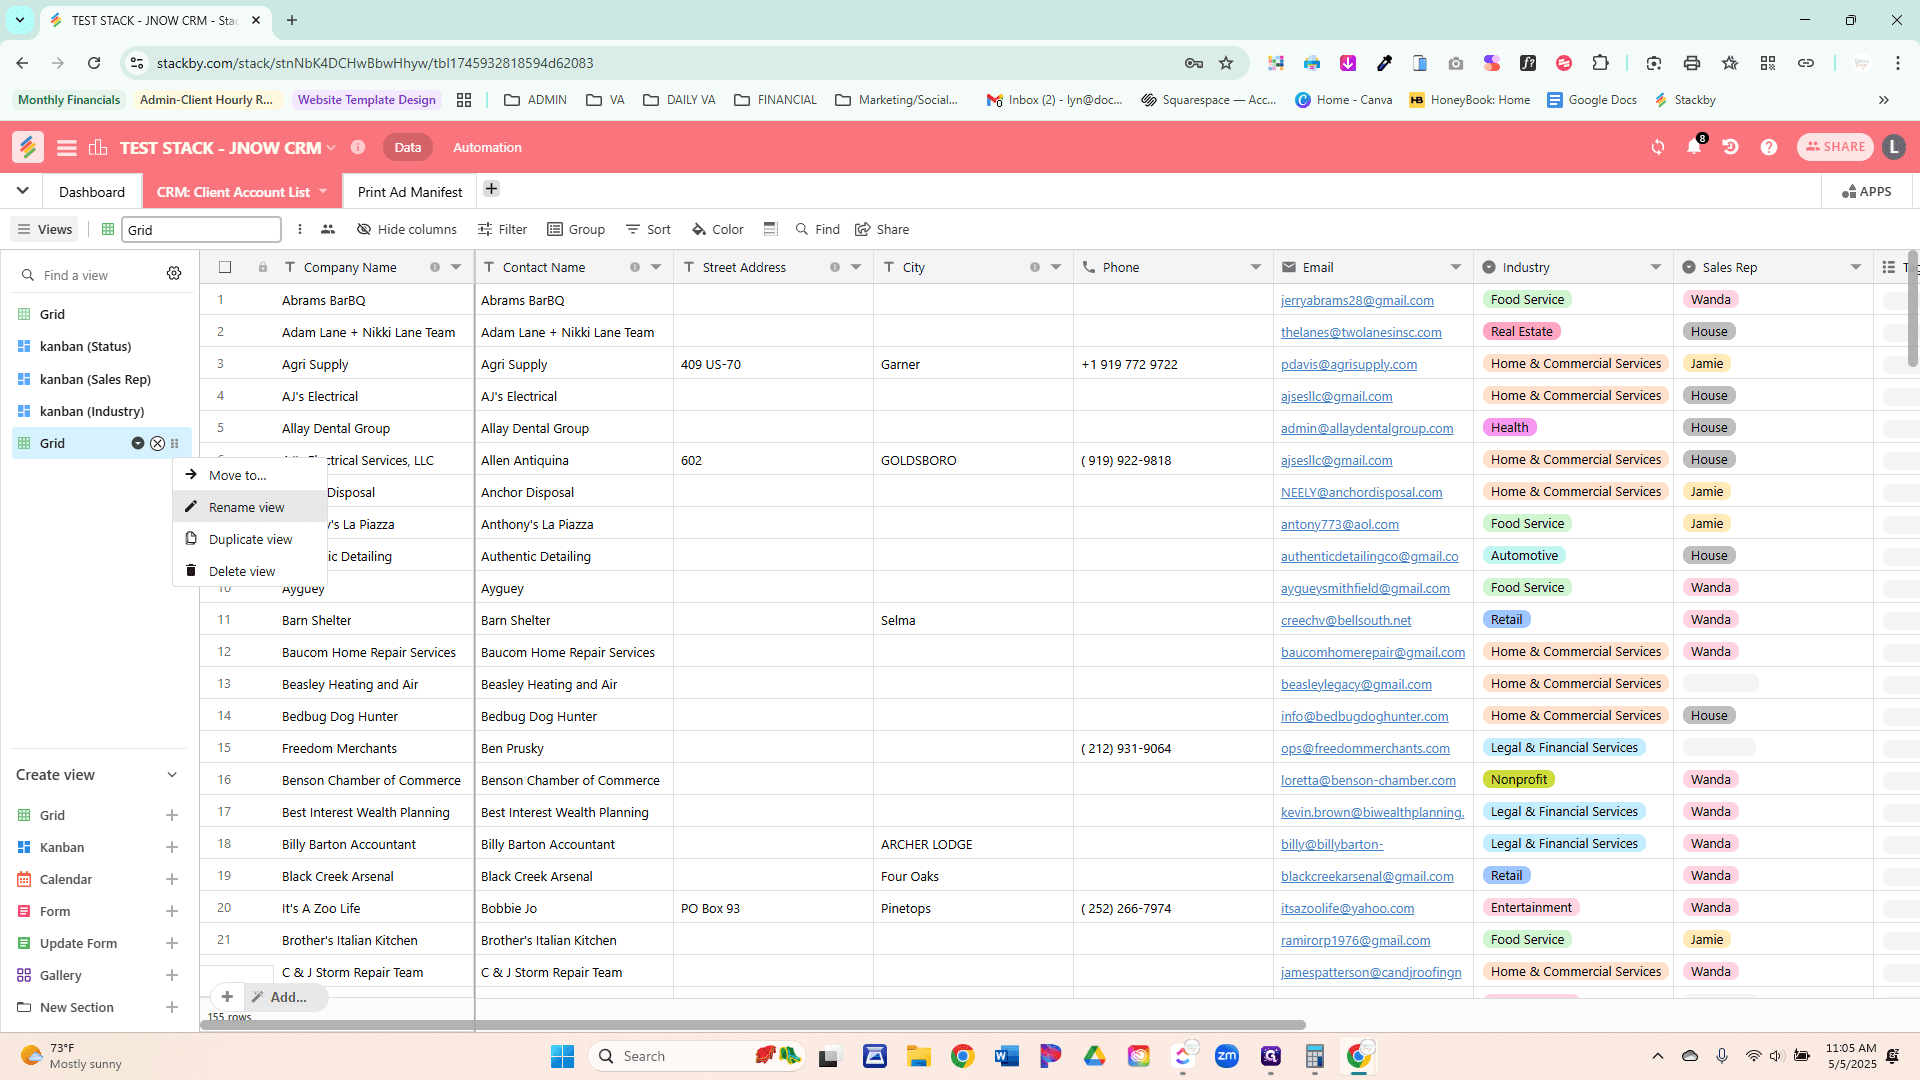Viewport: 1920px width, 1080px height.
Task: Click Hide columns in toolbar
Action: pos(407,229)
